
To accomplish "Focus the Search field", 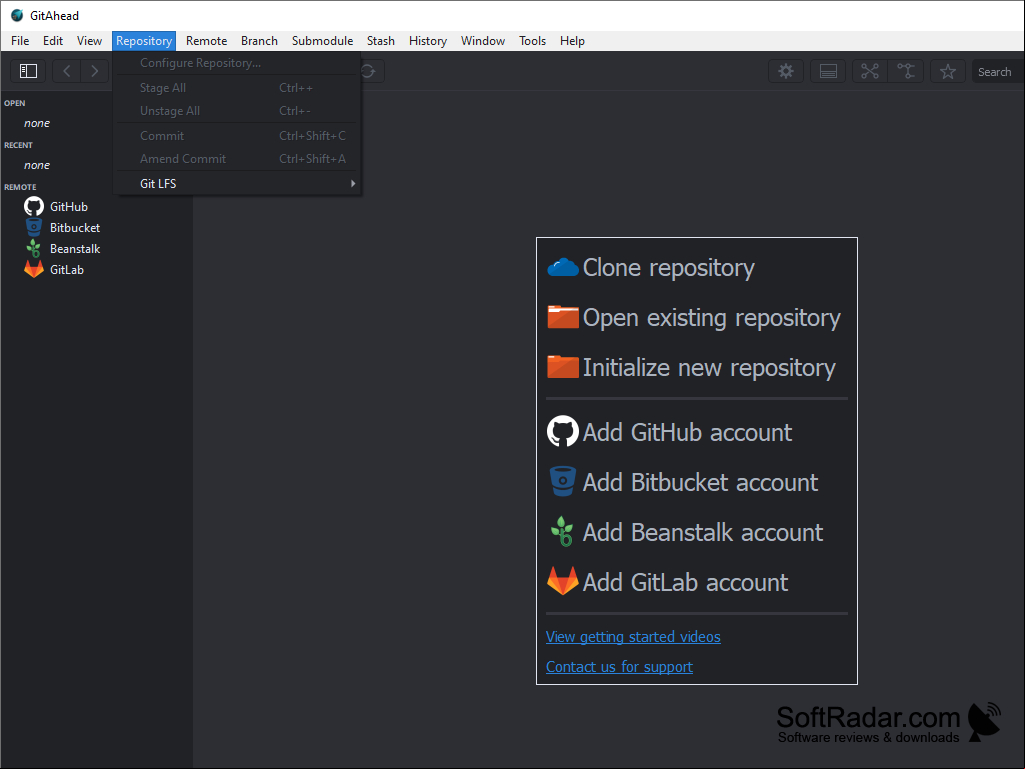I will coord(998,72).
